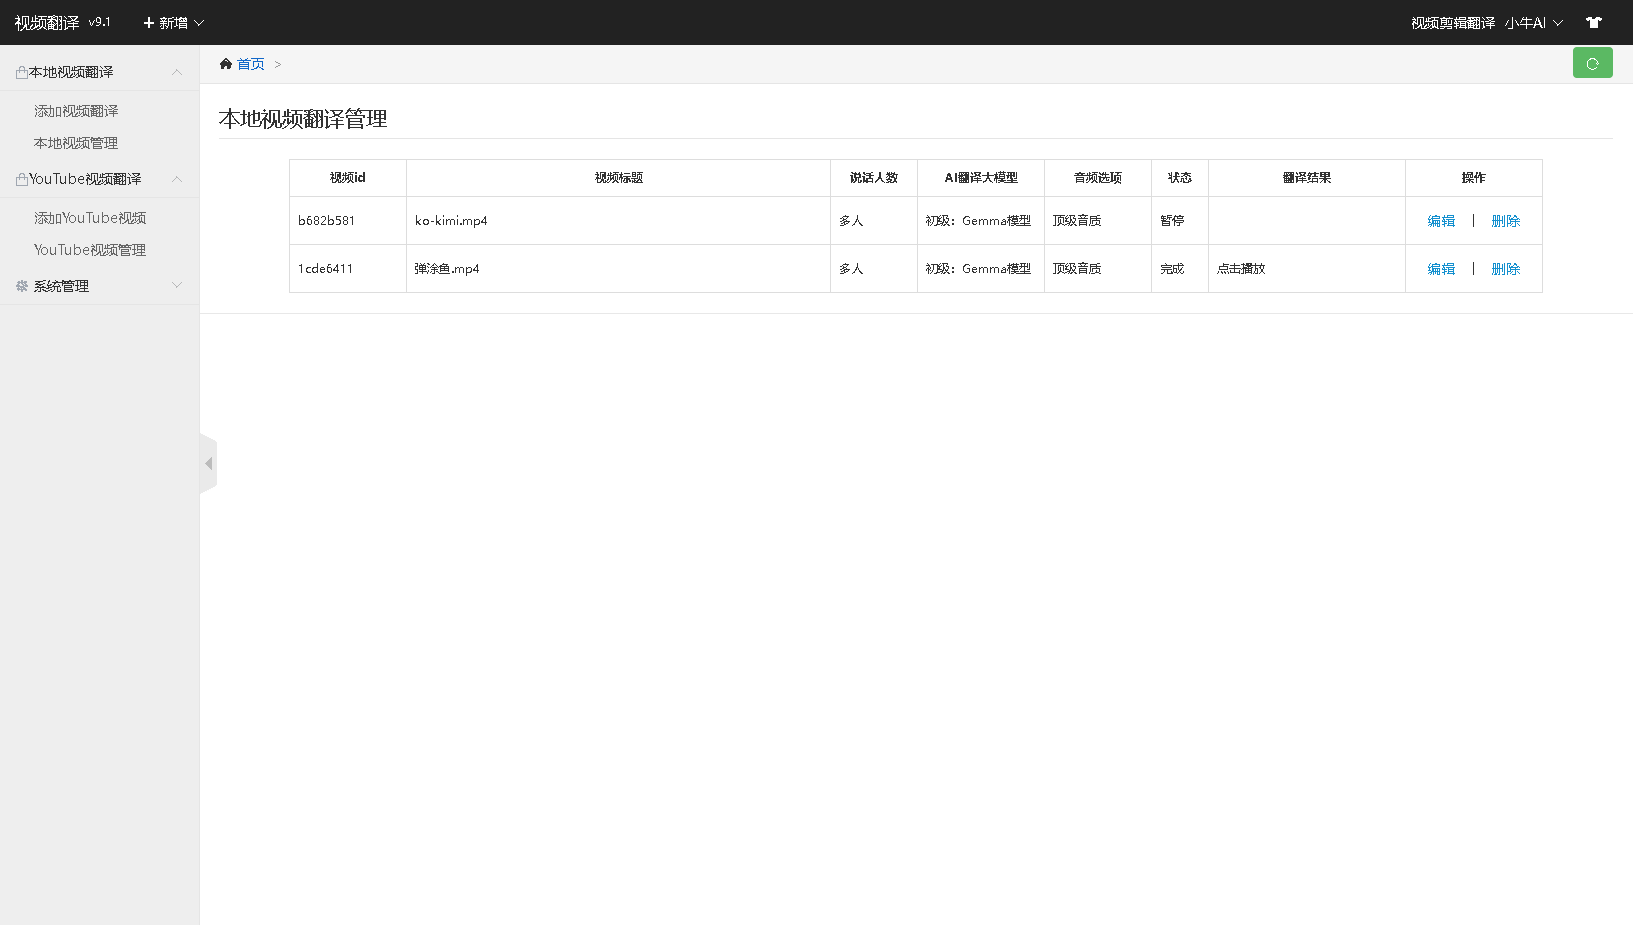Collapse the 本地视频翻译 section chevron
The width and height of the screenshot is (1633, 925).
coord(177,72)
